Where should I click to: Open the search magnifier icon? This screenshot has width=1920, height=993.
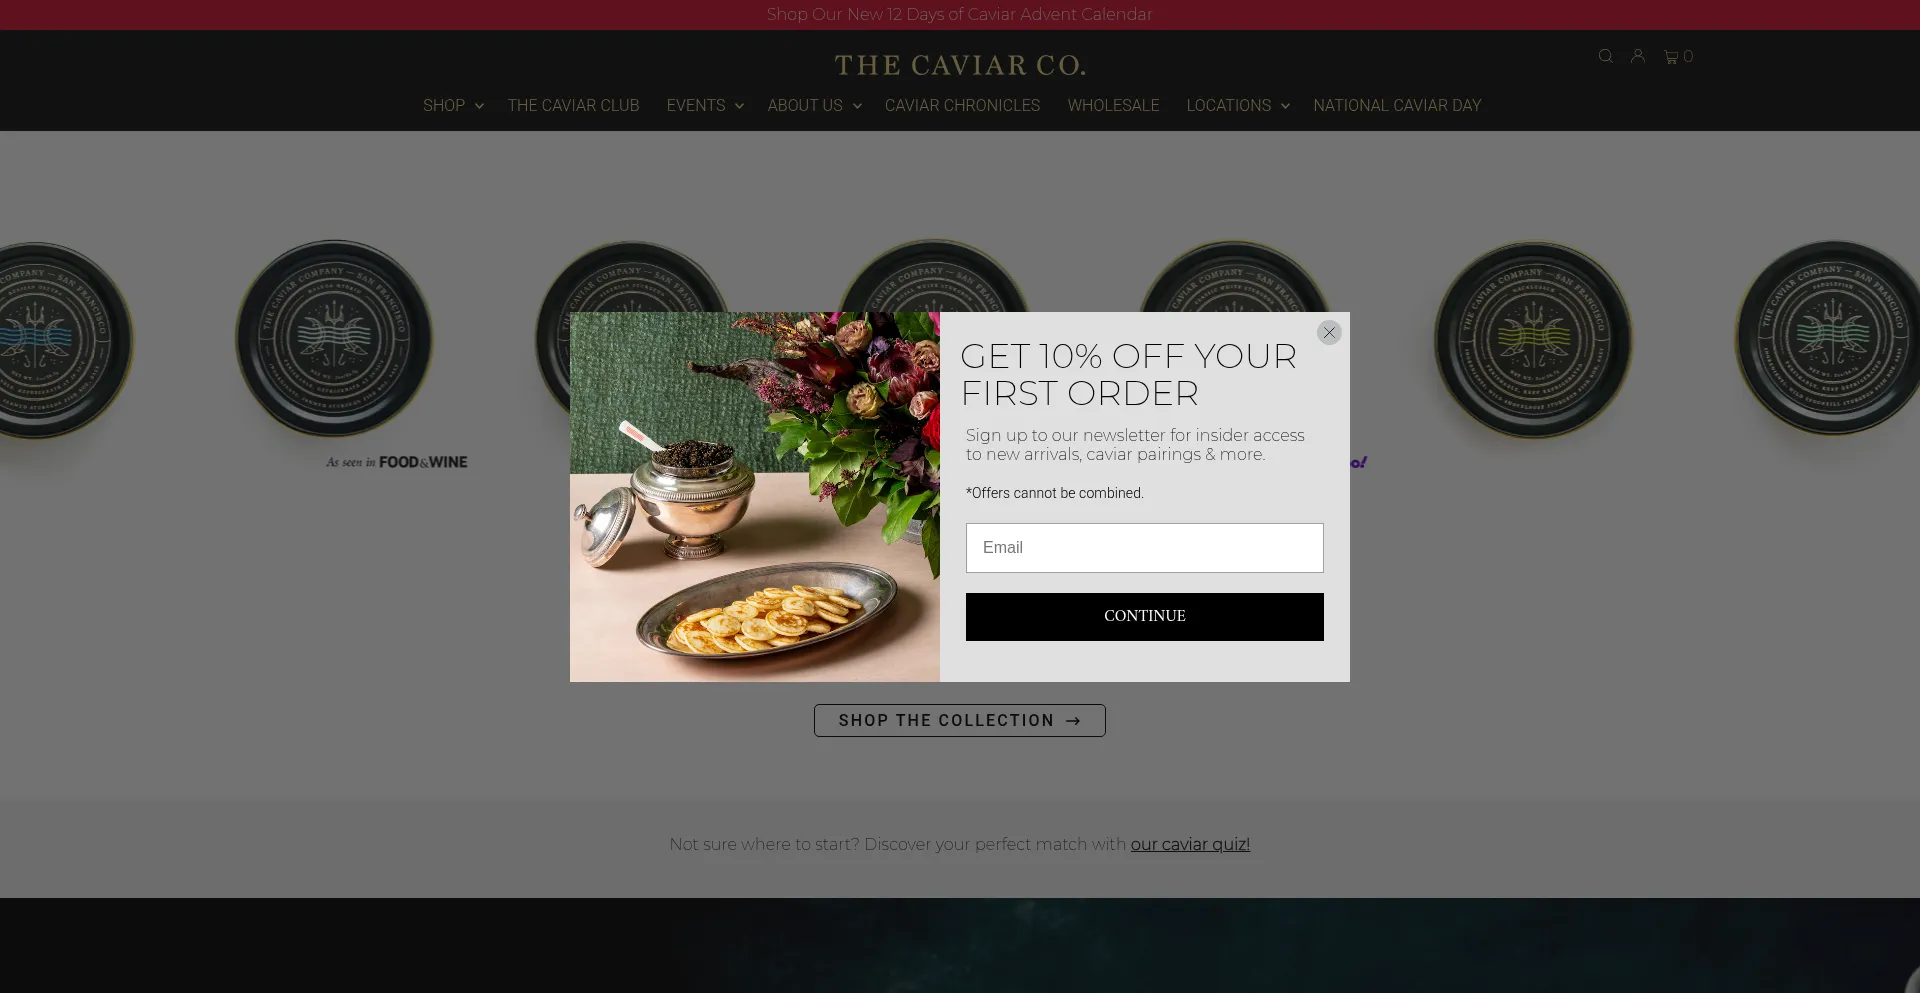[x=1605, y=56]
